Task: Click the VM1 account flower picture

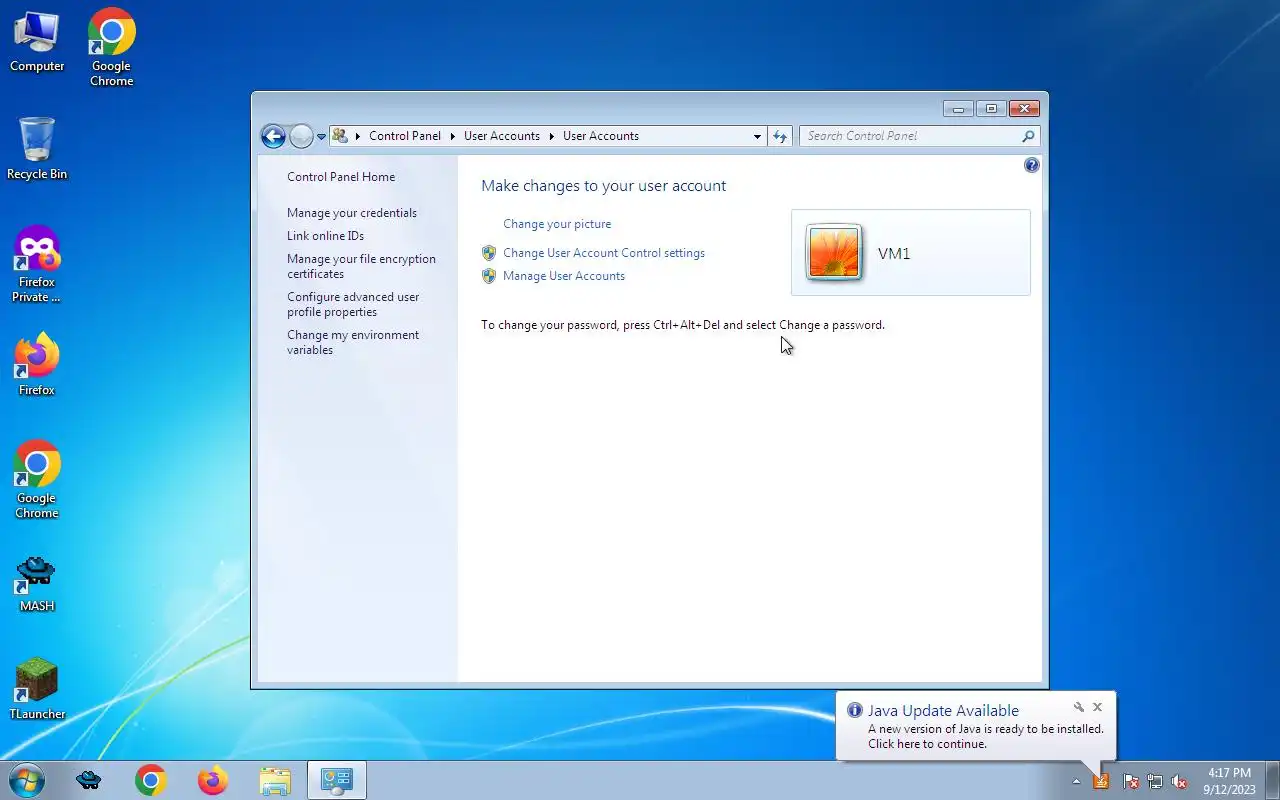Action: click(834, 252)
